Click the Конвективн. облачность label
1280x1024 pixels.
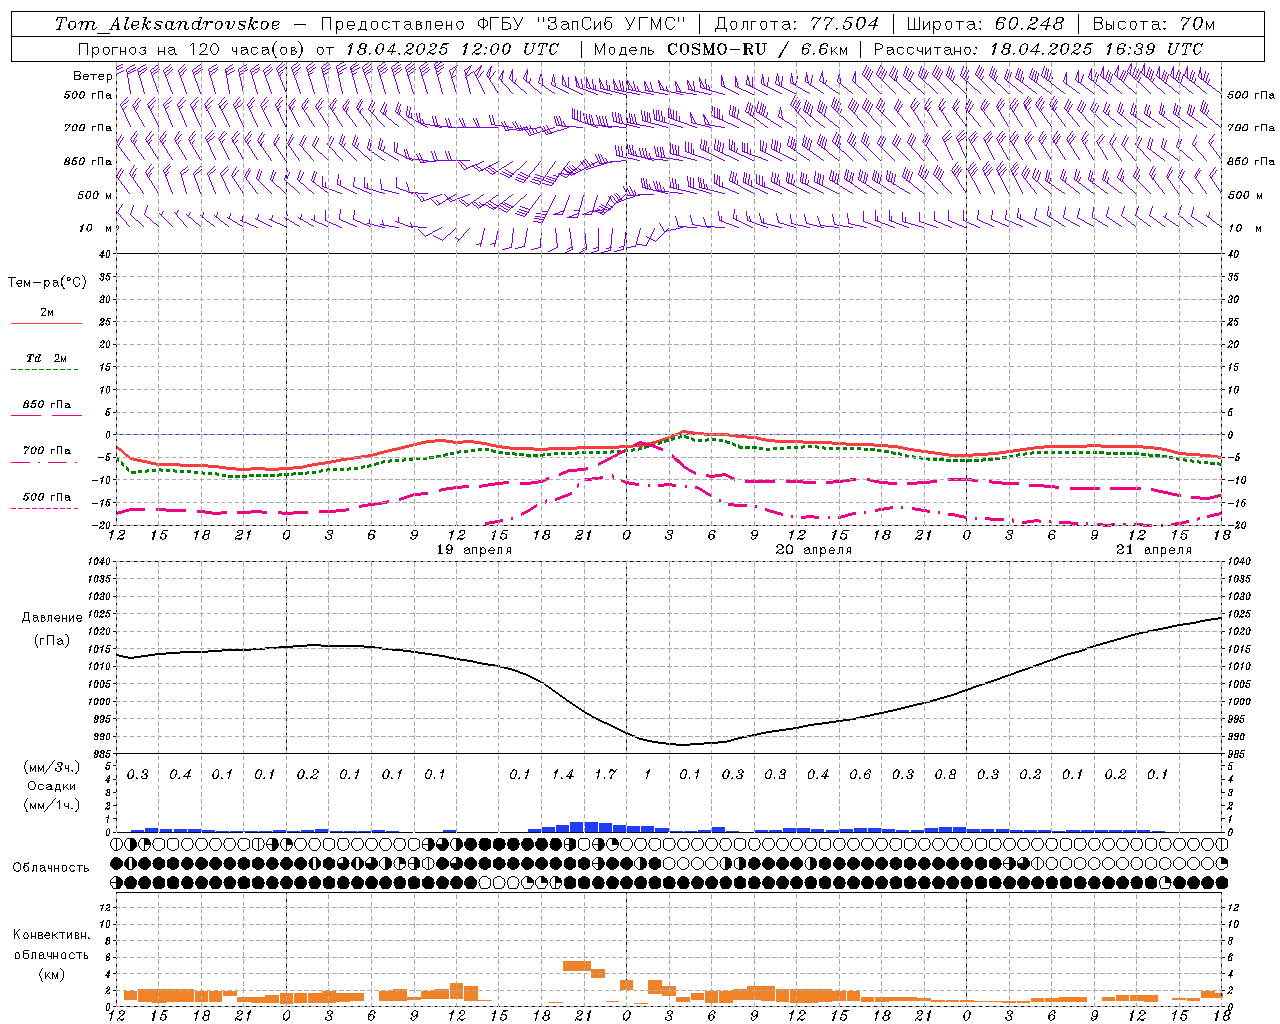tap(51, 945)
